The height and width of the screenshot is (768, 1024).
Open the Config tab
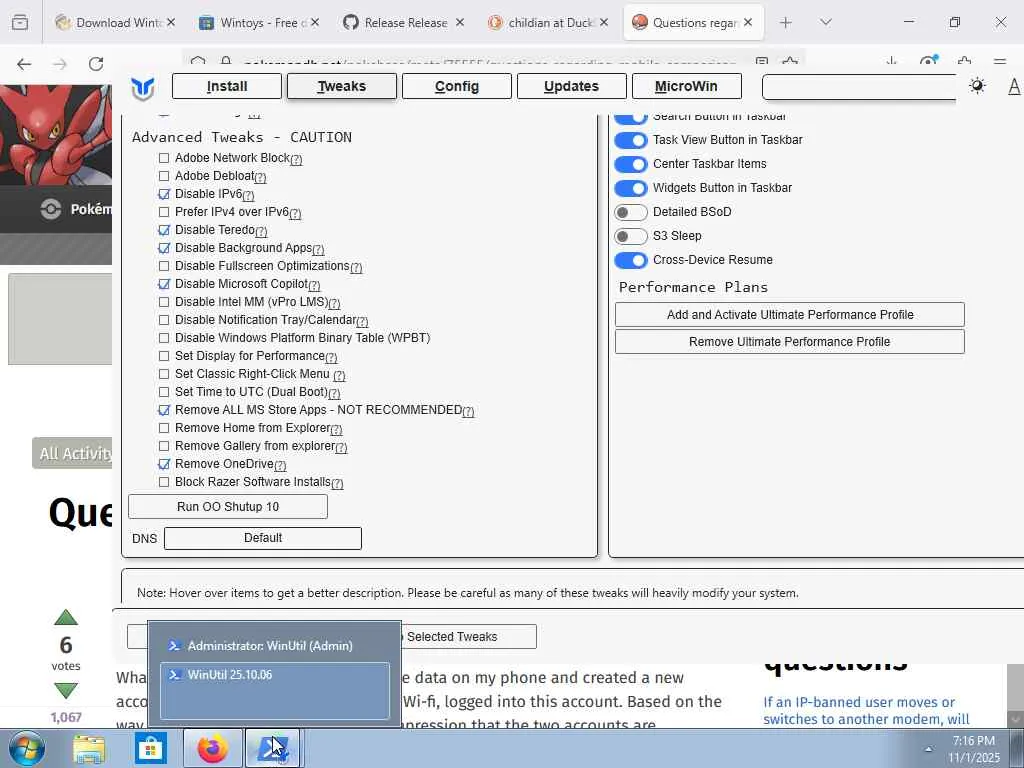[x=456, y=86]
